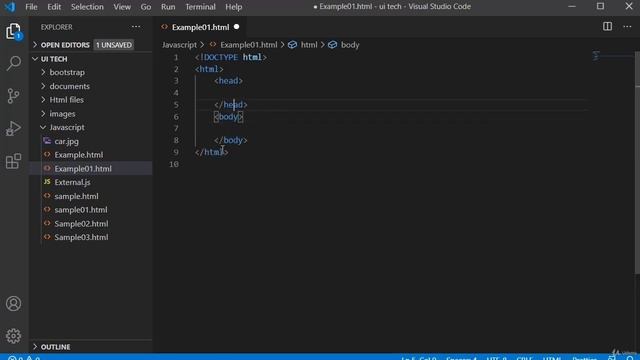Open the Go menu
Viewport: 640px width, 360px height.
point(146,7)
